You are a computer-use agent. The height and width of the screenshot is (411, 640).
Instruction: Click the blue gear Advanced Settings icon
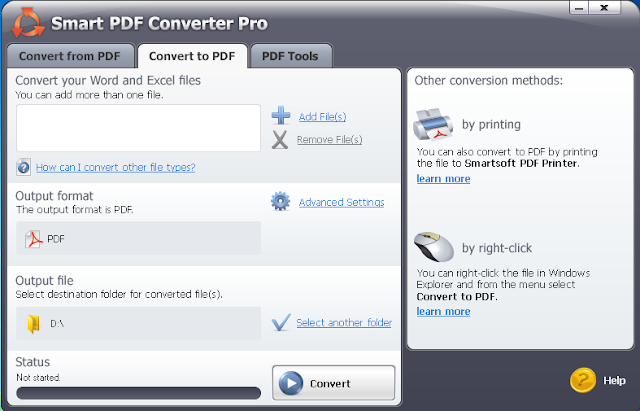pos(280,202)
